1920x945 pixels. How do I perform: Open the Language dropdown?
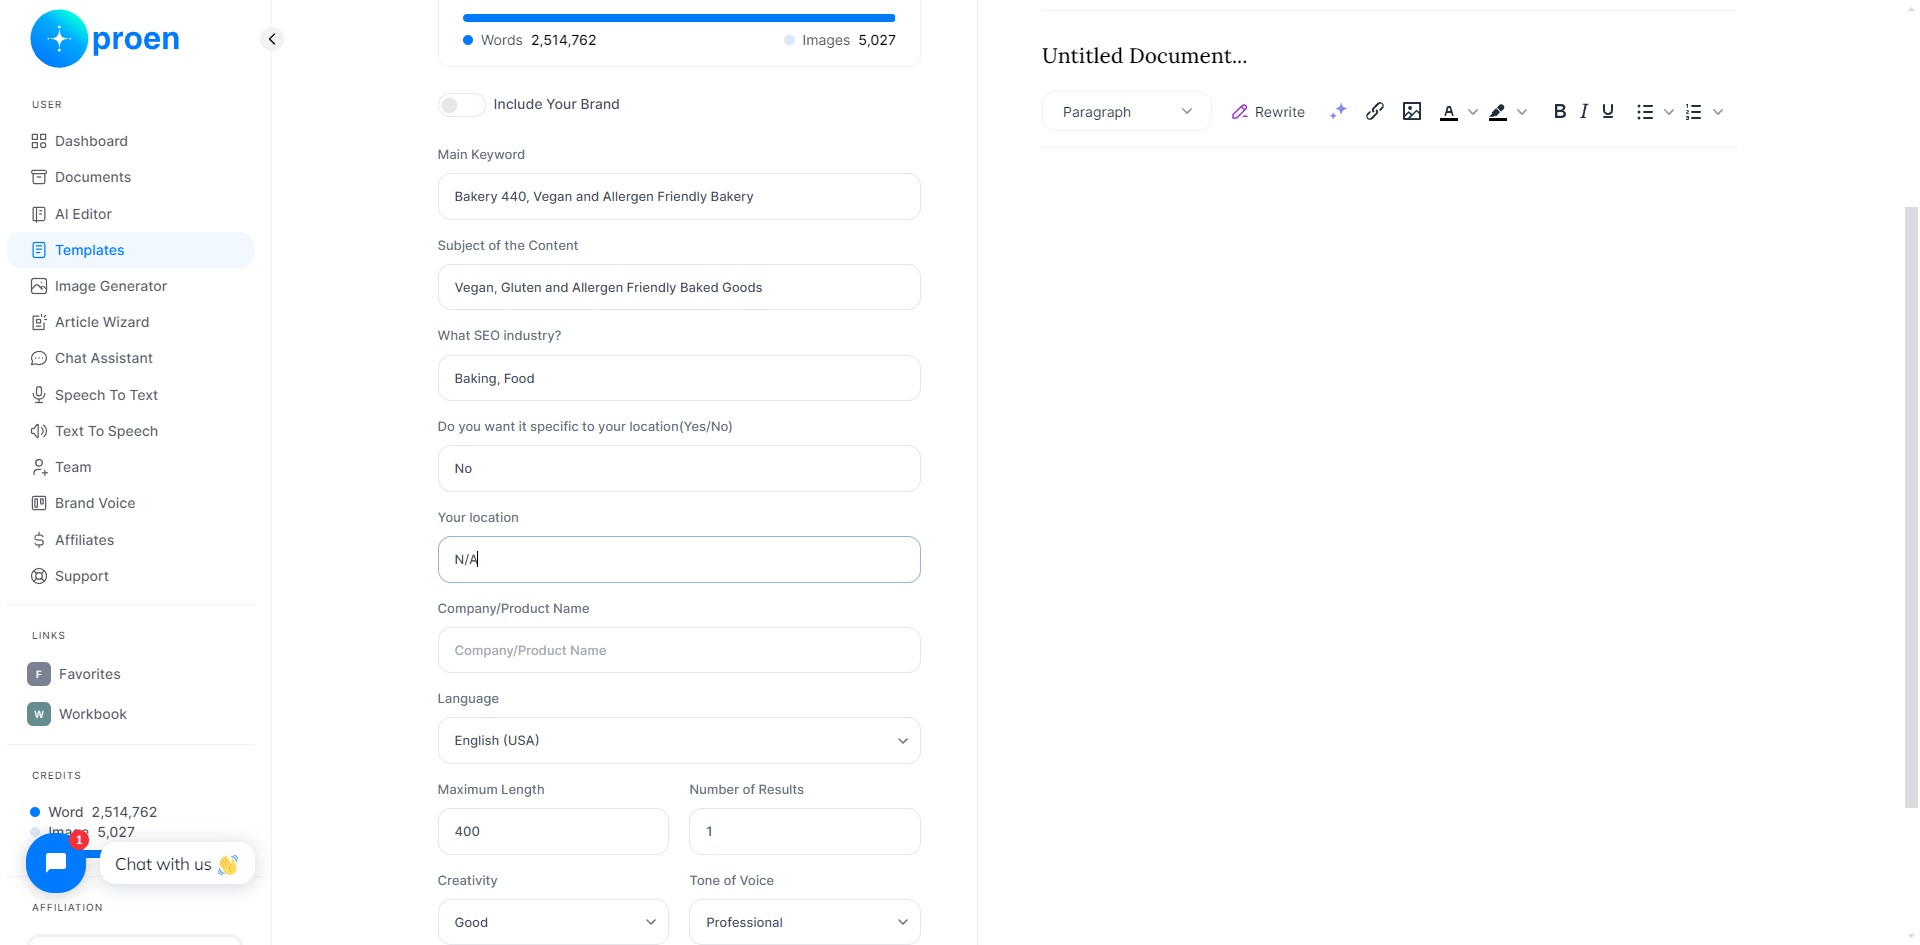tap(679, 740)
